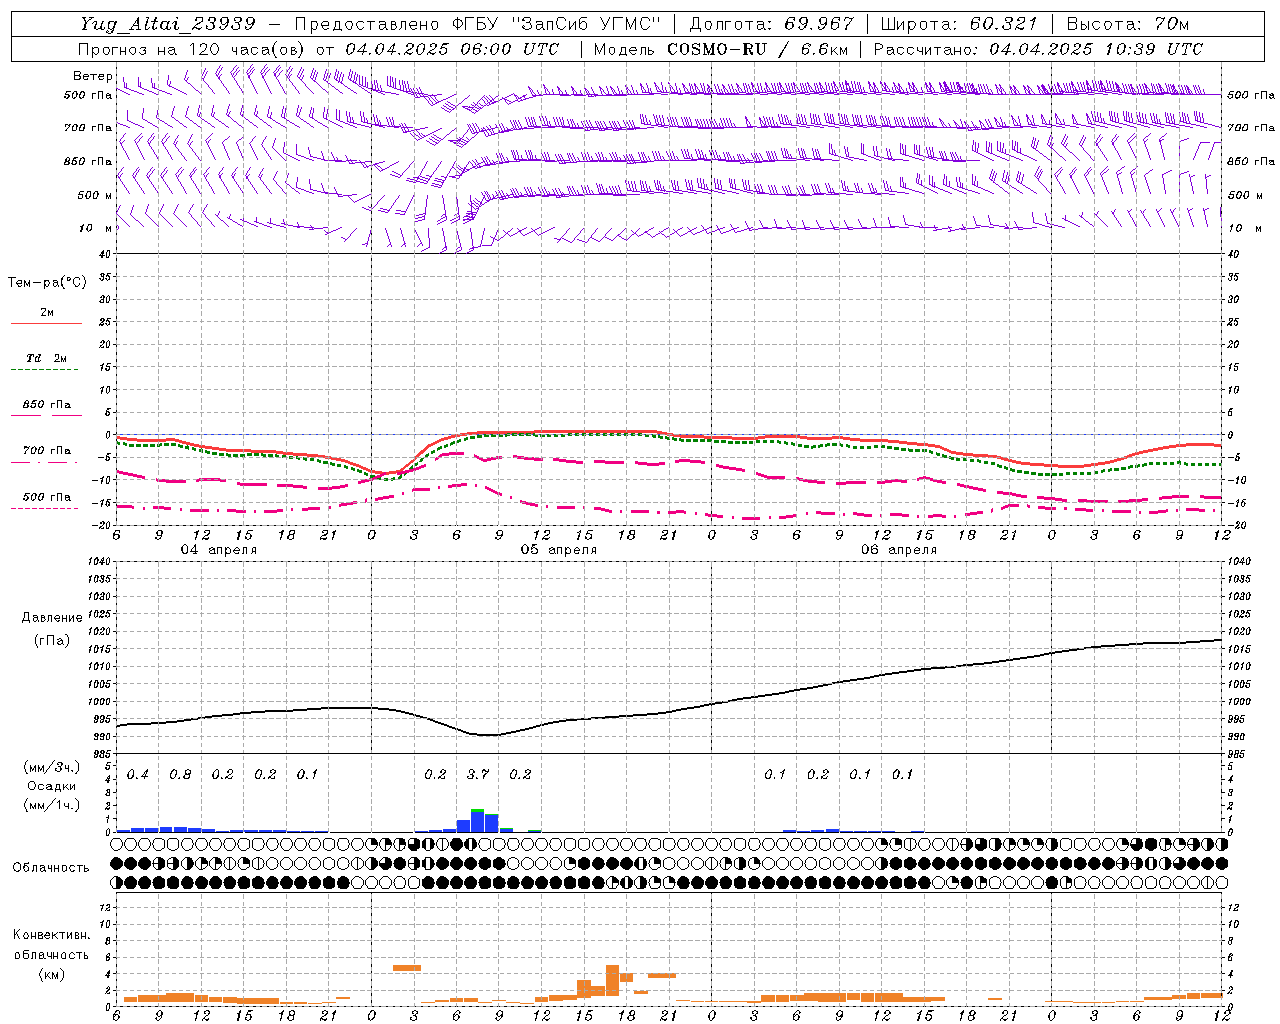The height and width of the screenshot is (1024, 1280).
Task: Click the 04 апреля date label
Action: tap(218, 550)
